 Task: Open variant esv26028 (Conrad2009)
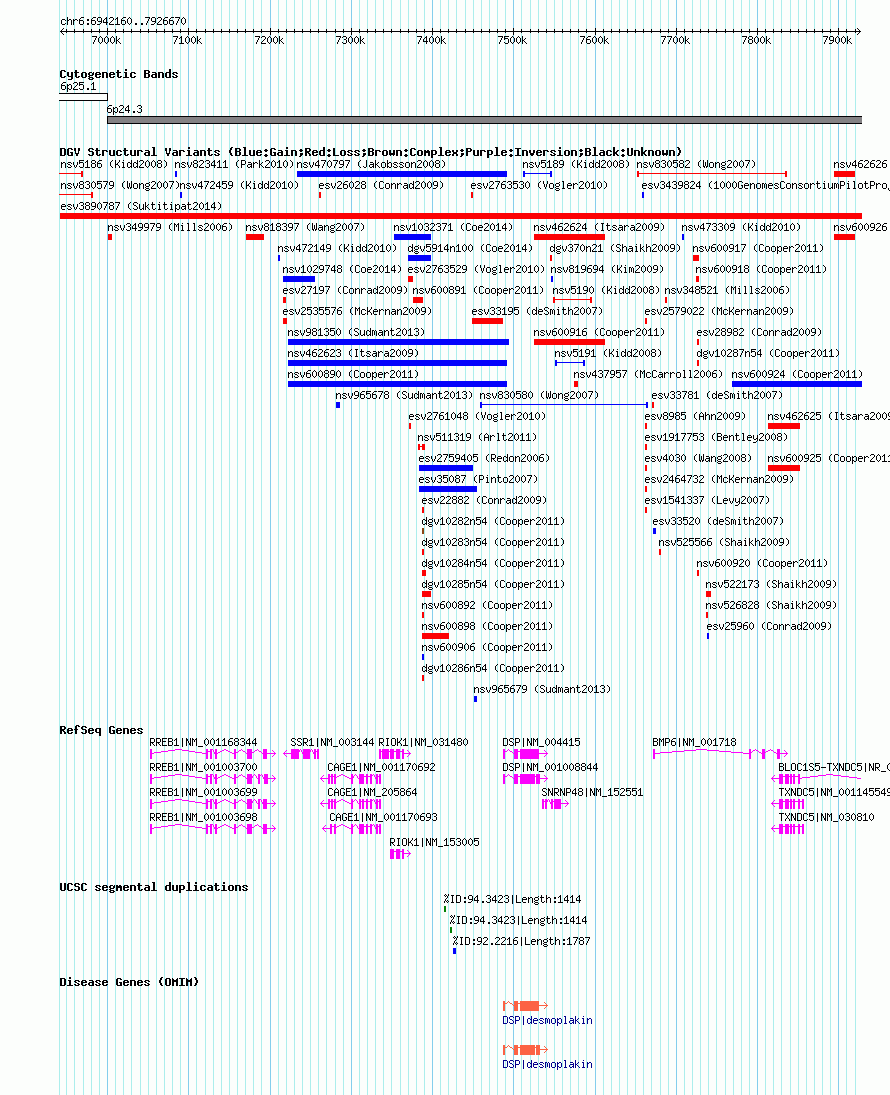pyautogui.click(x=381, y=186)
